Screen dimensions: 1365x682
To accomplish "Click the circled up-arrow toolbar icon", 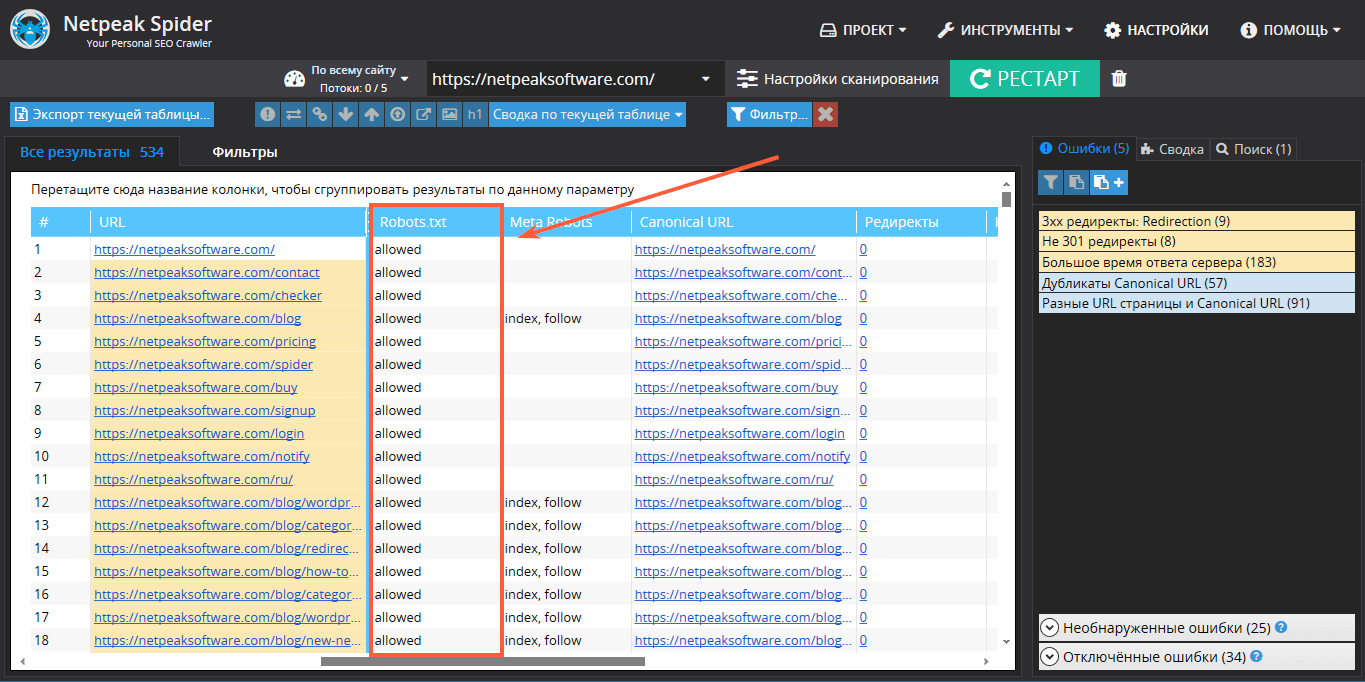I will coord(398,115).
